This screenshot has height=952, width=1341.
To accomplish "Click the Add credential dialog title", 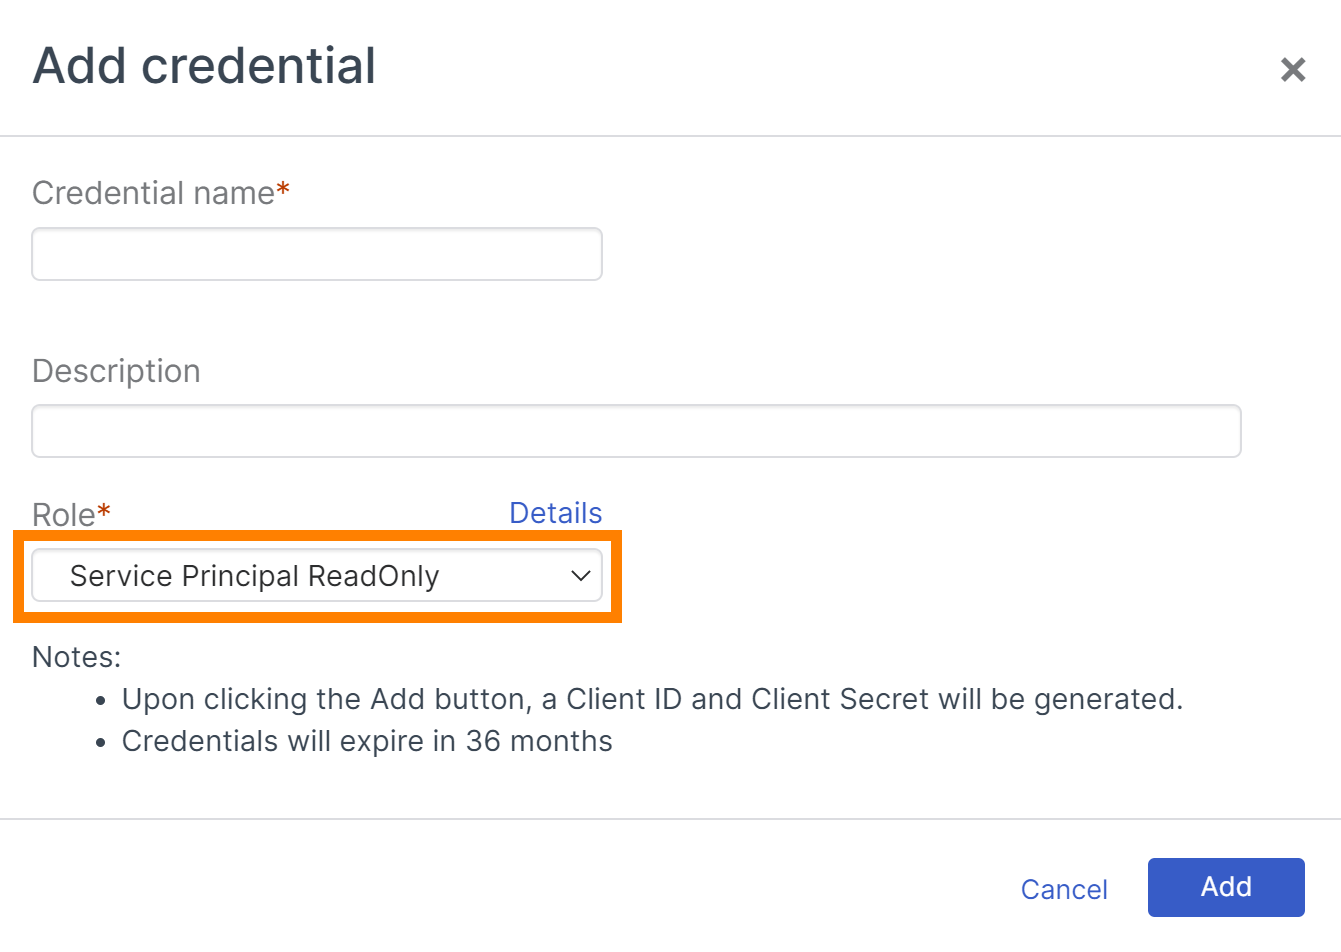I will coord(204,66).
